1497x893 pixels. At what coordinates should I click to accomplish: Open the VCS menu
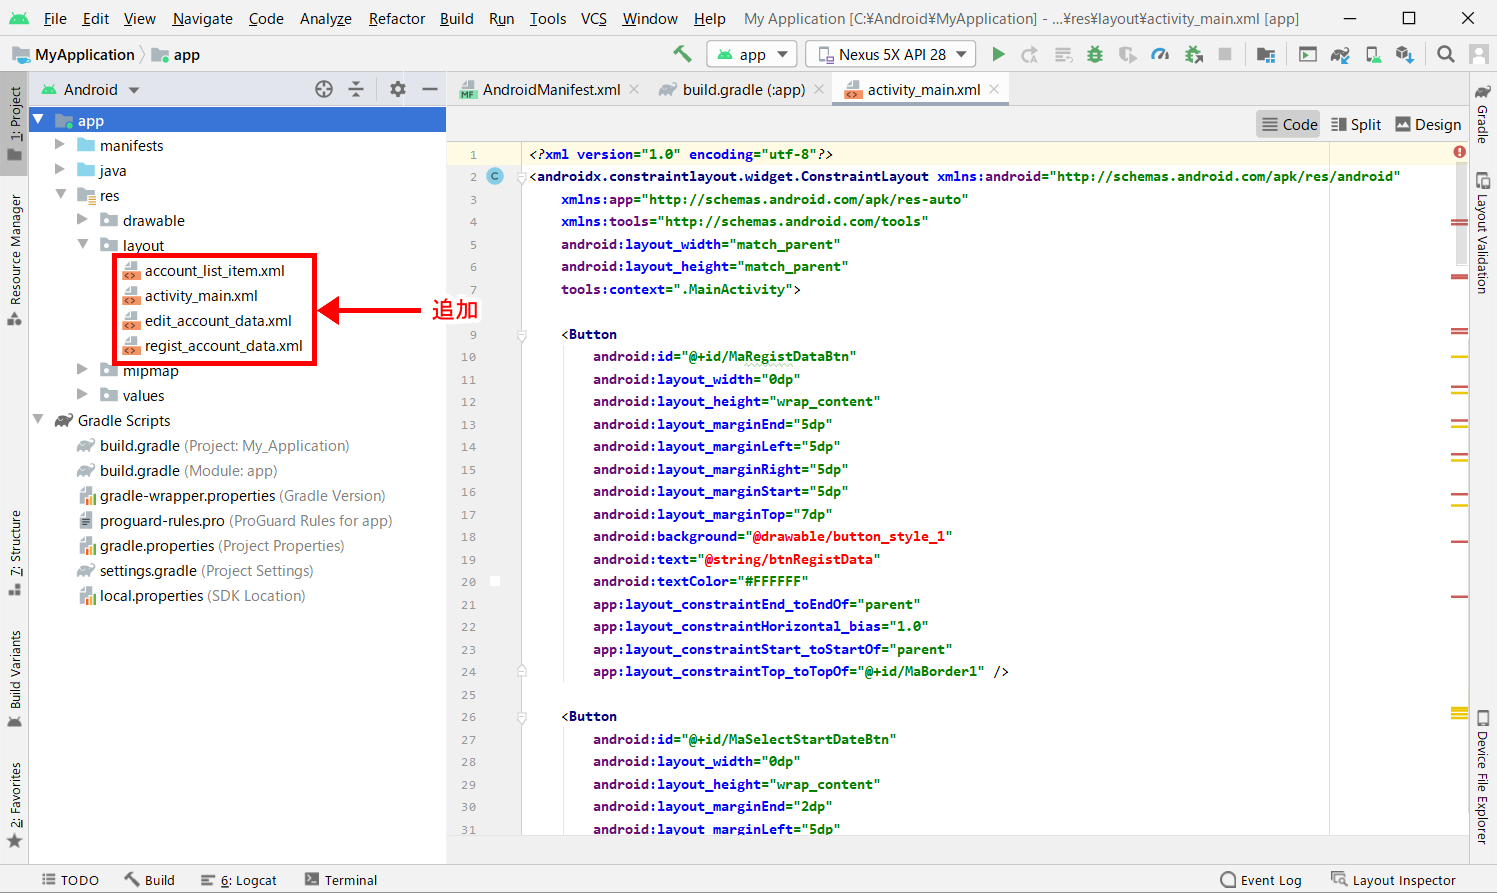[594, 18]
